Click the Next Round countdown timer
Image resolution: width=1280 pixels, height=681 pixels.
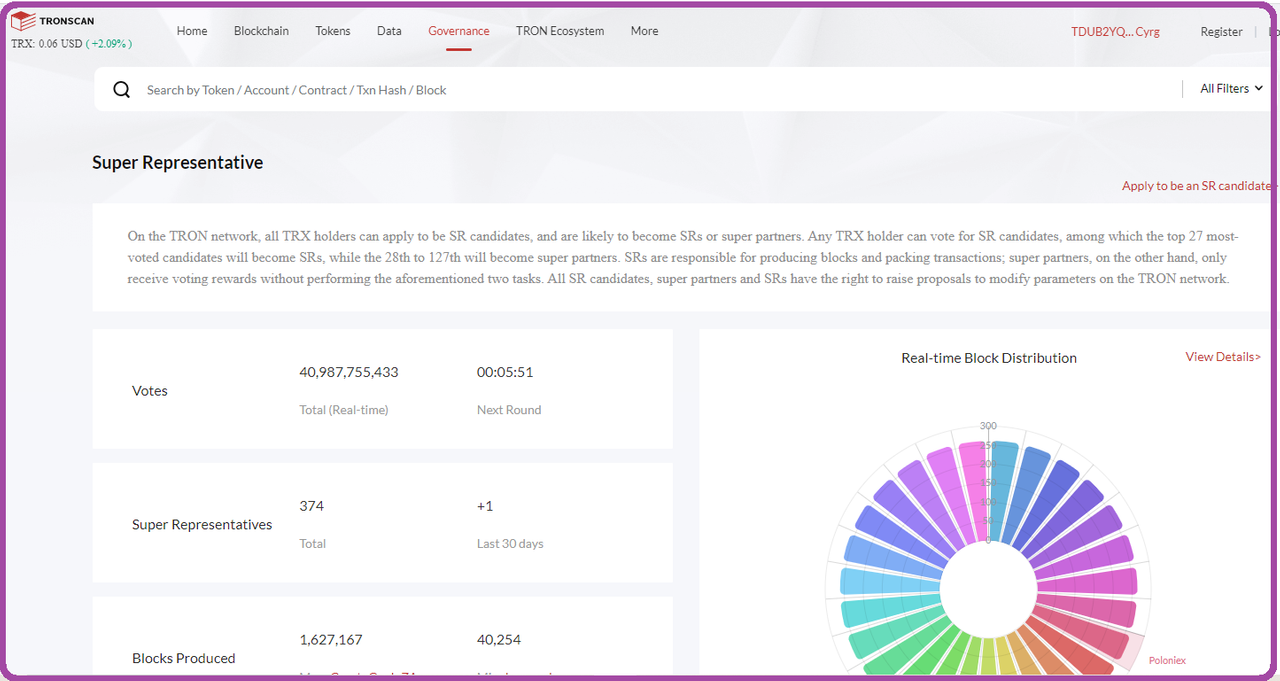pos(503,372)
